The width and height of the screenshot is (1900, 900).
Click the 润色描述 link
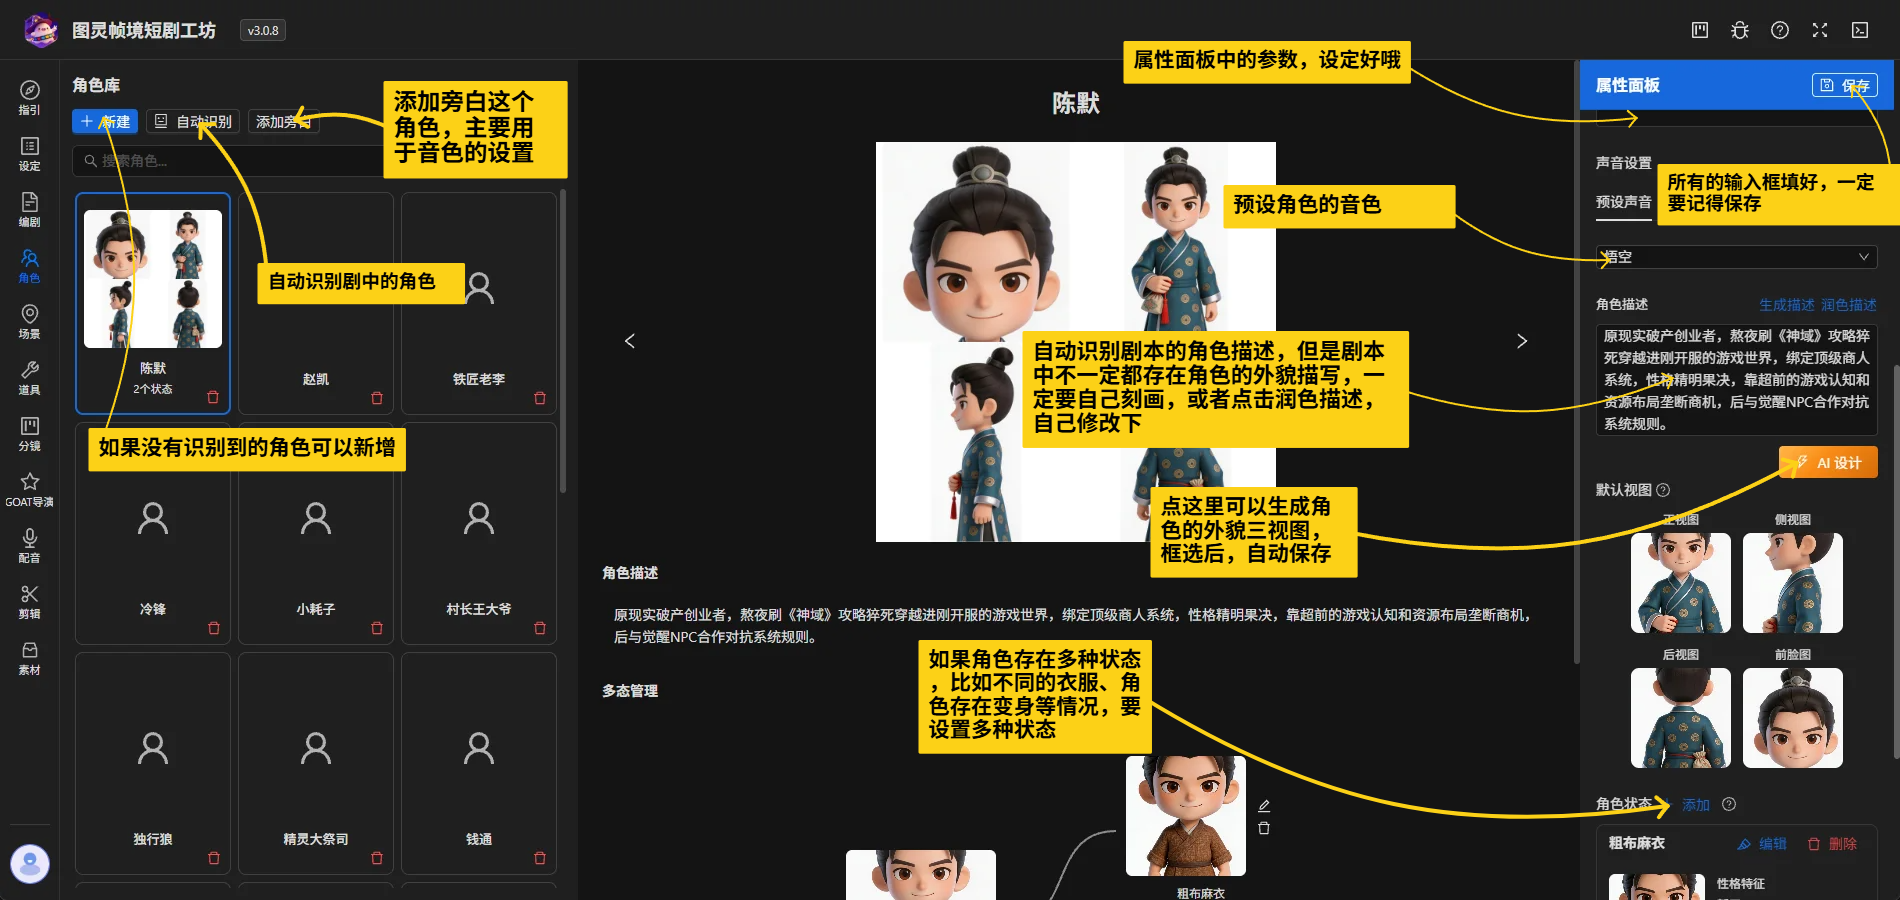pyautogui.click(x=1849, y=305)
